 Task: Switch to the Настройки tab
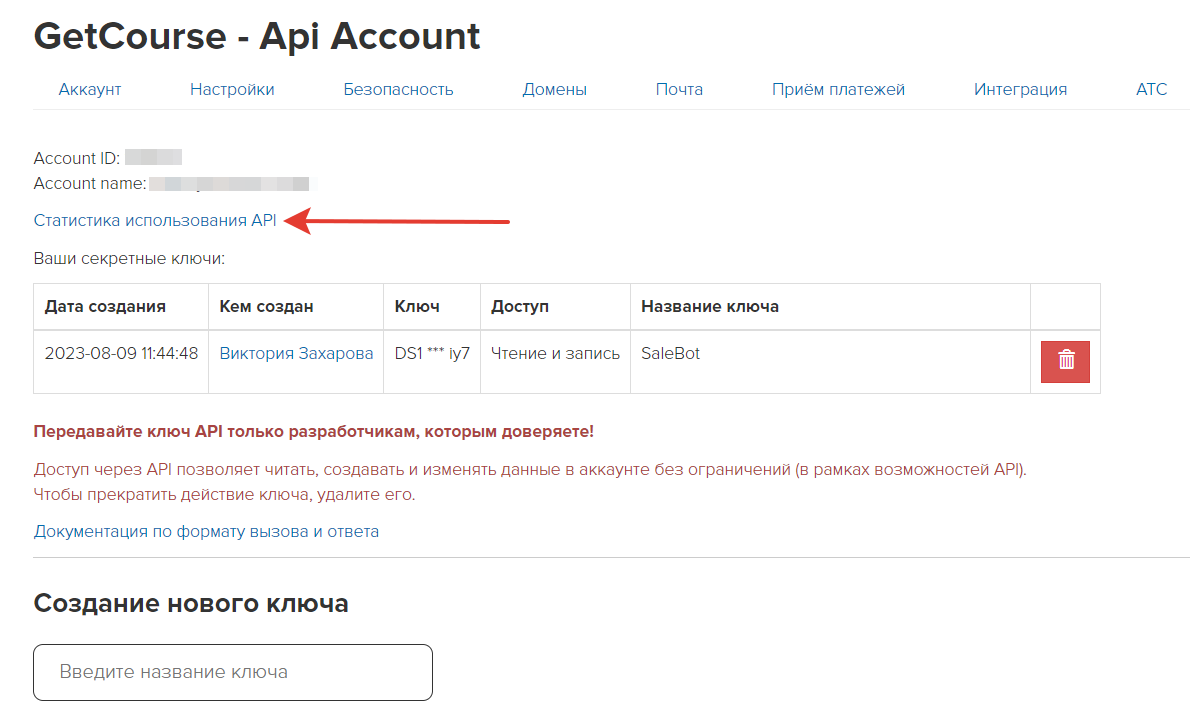point(232,90)
